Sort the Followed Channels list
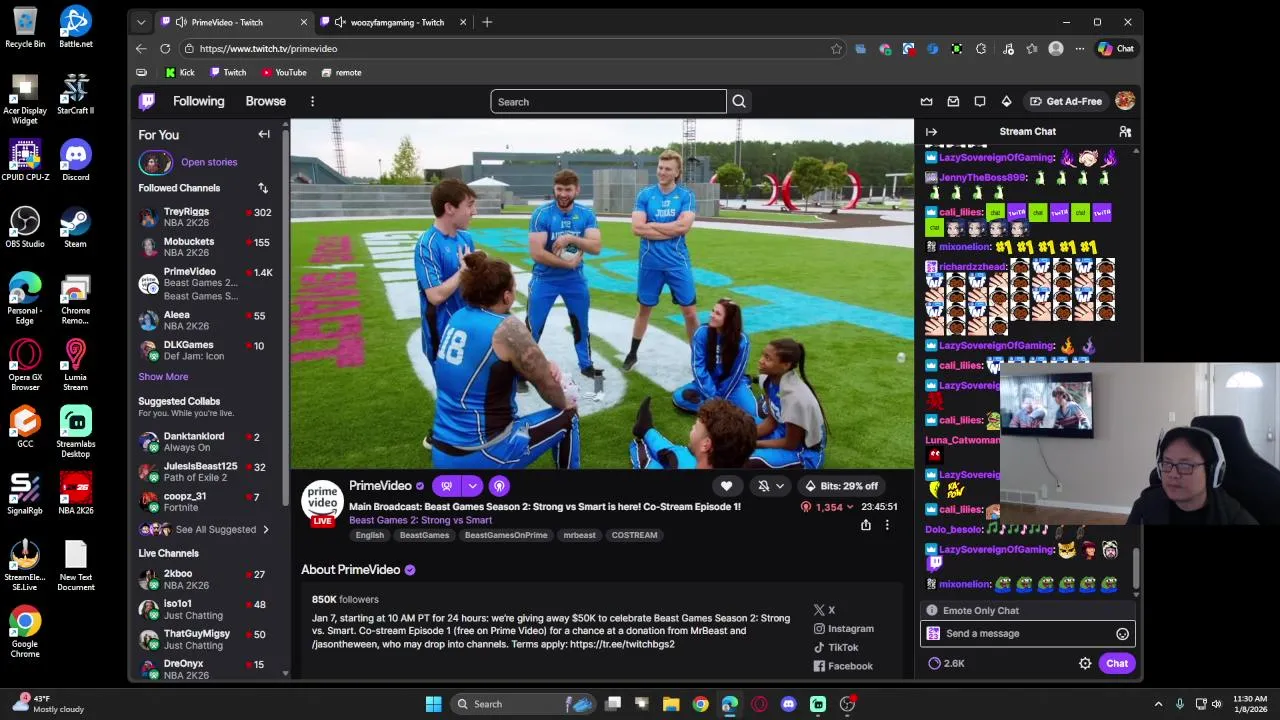Screen dimensions: 1280x720 point(263,188)
